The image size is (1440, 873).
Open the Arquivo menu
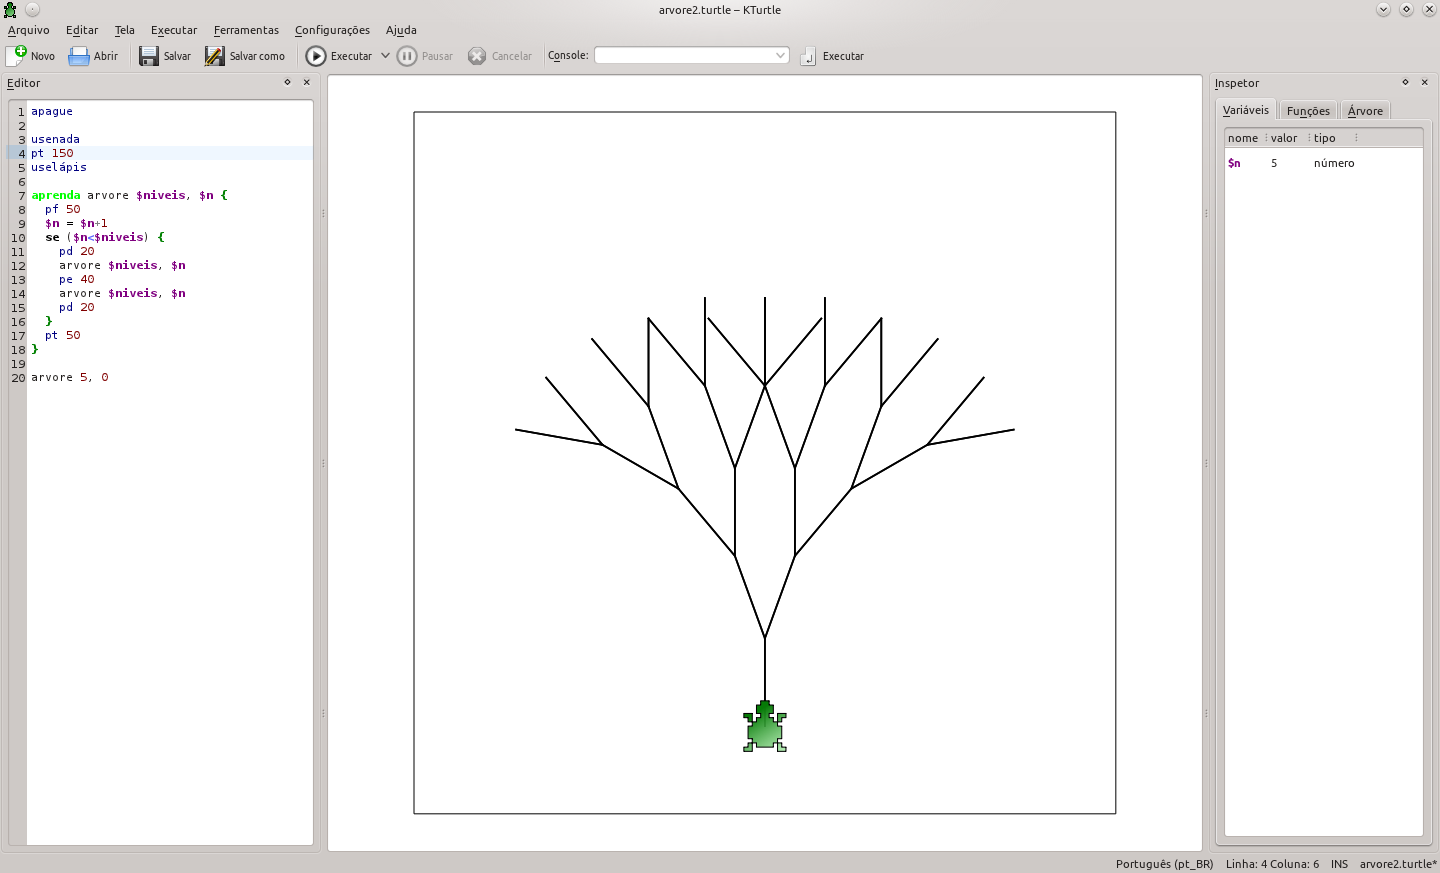[29, 30]
